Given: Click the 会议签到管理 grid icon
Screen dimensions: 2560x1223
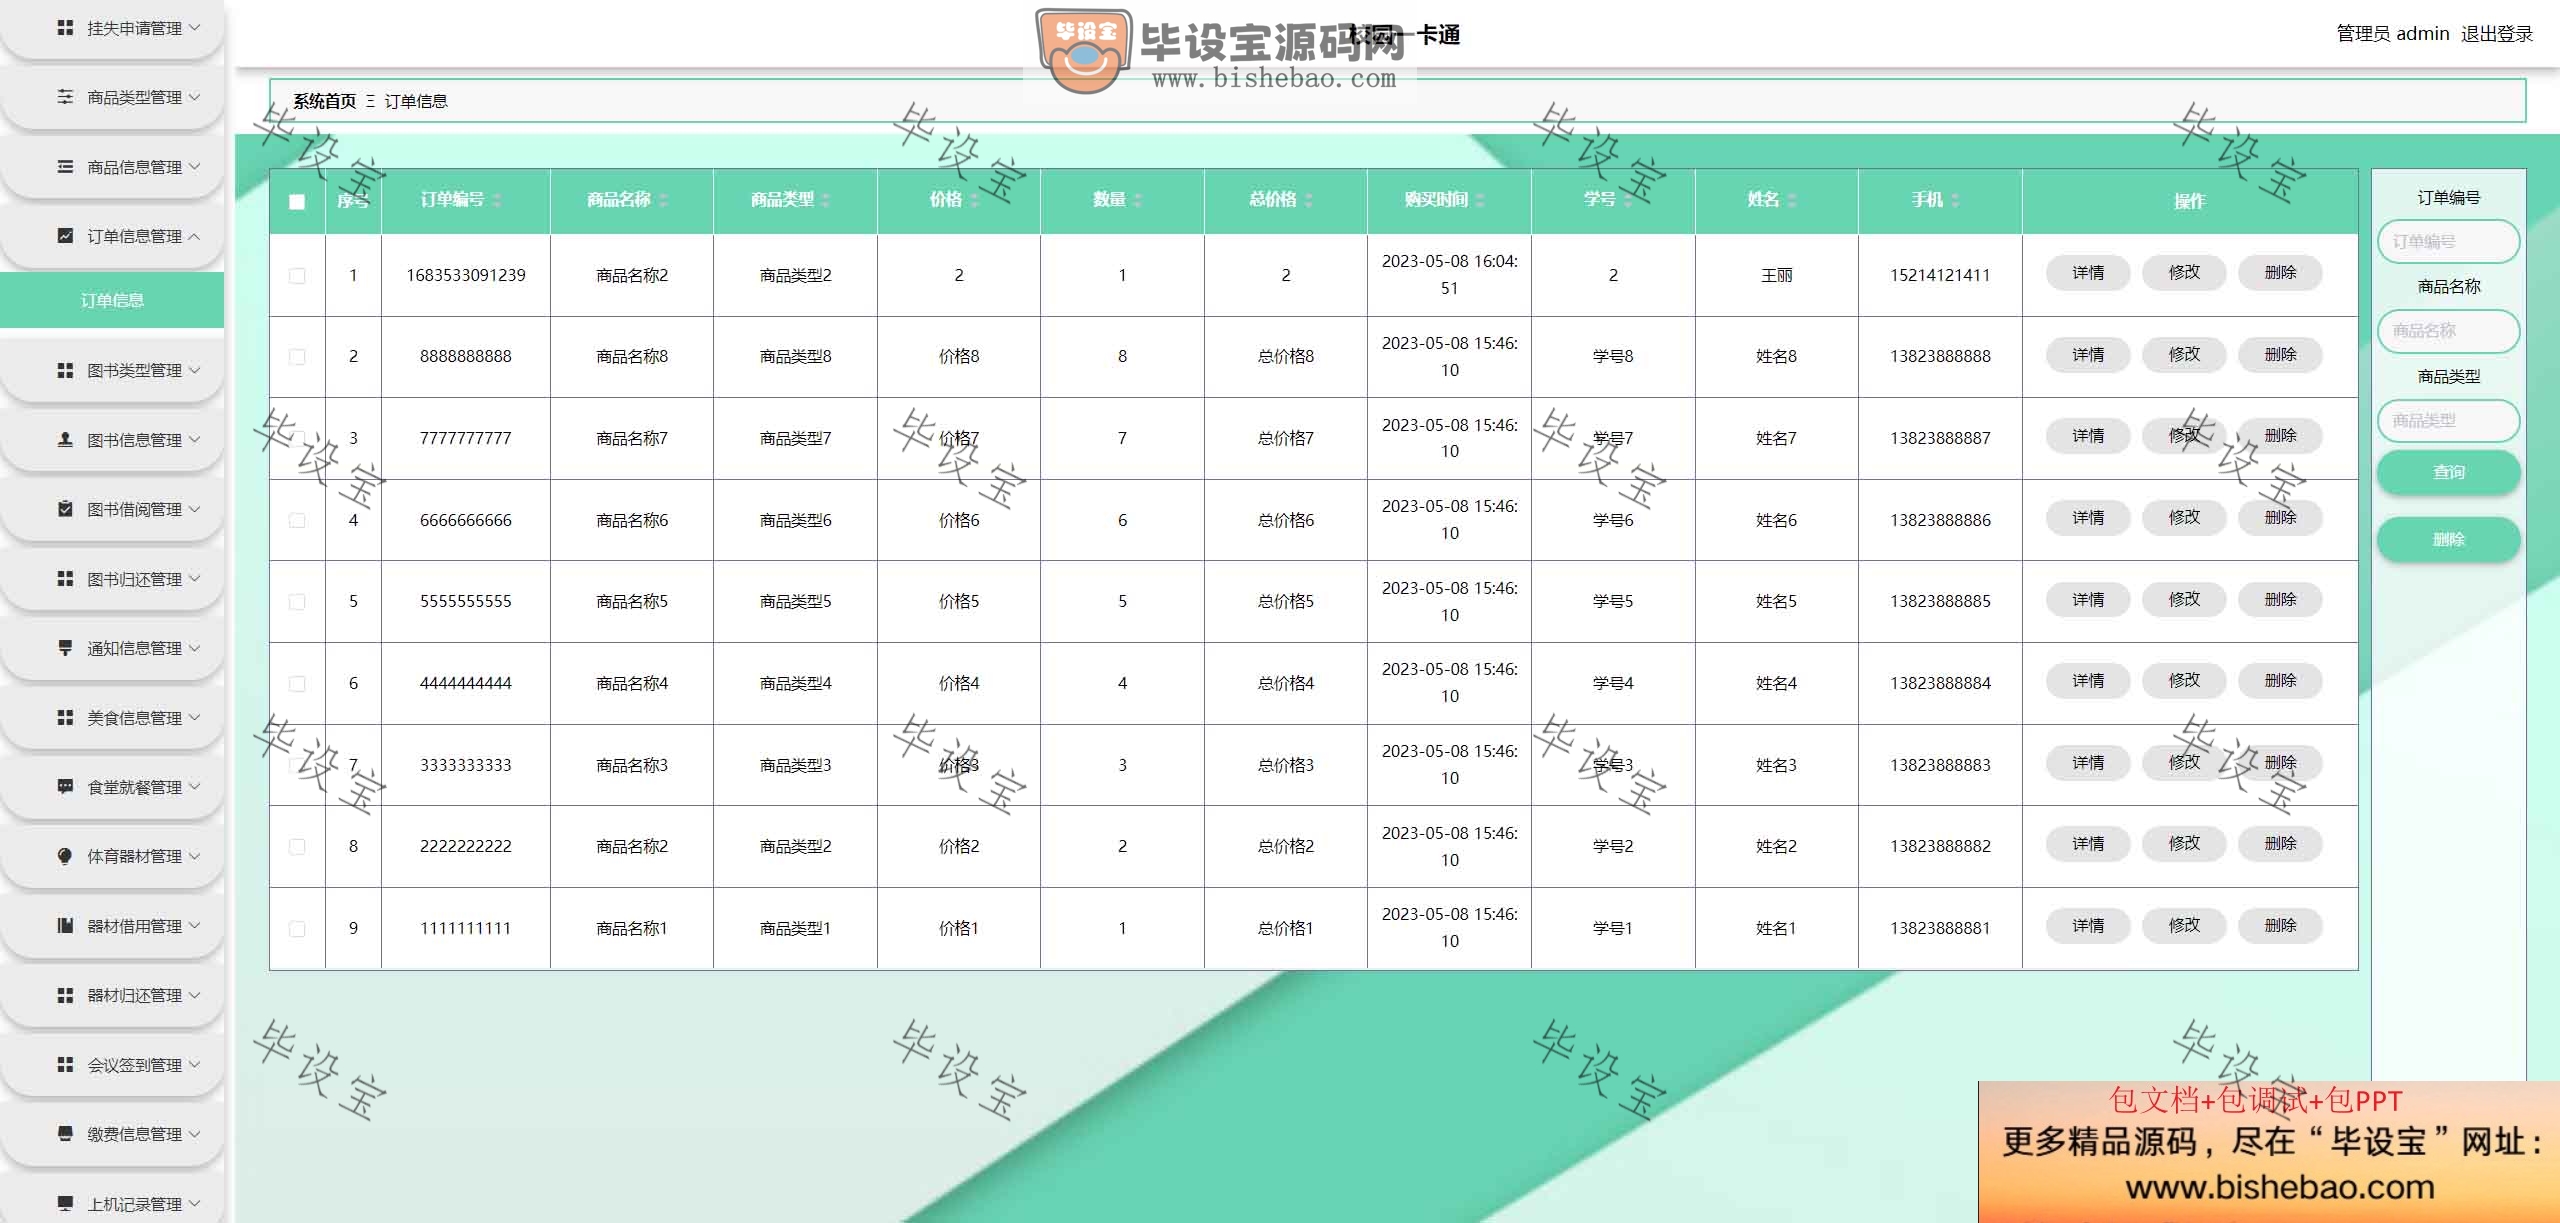Looking at the screenshot, I should click(65, 1065).
